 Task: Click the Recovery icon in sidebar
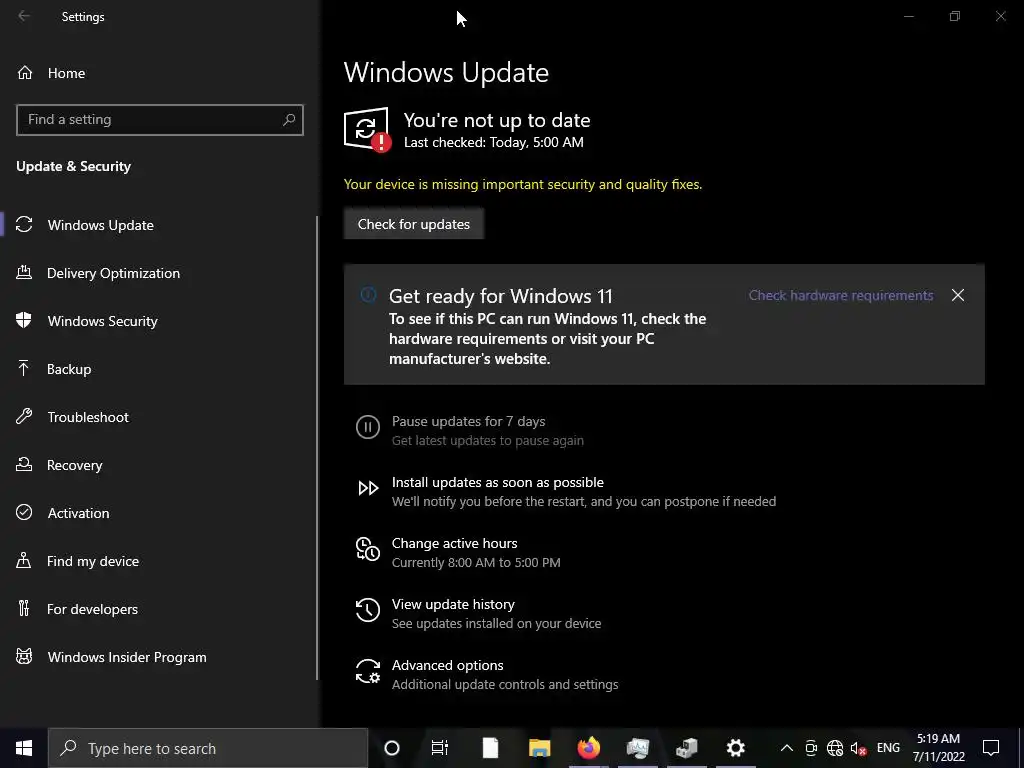click(x=24, y=464)
